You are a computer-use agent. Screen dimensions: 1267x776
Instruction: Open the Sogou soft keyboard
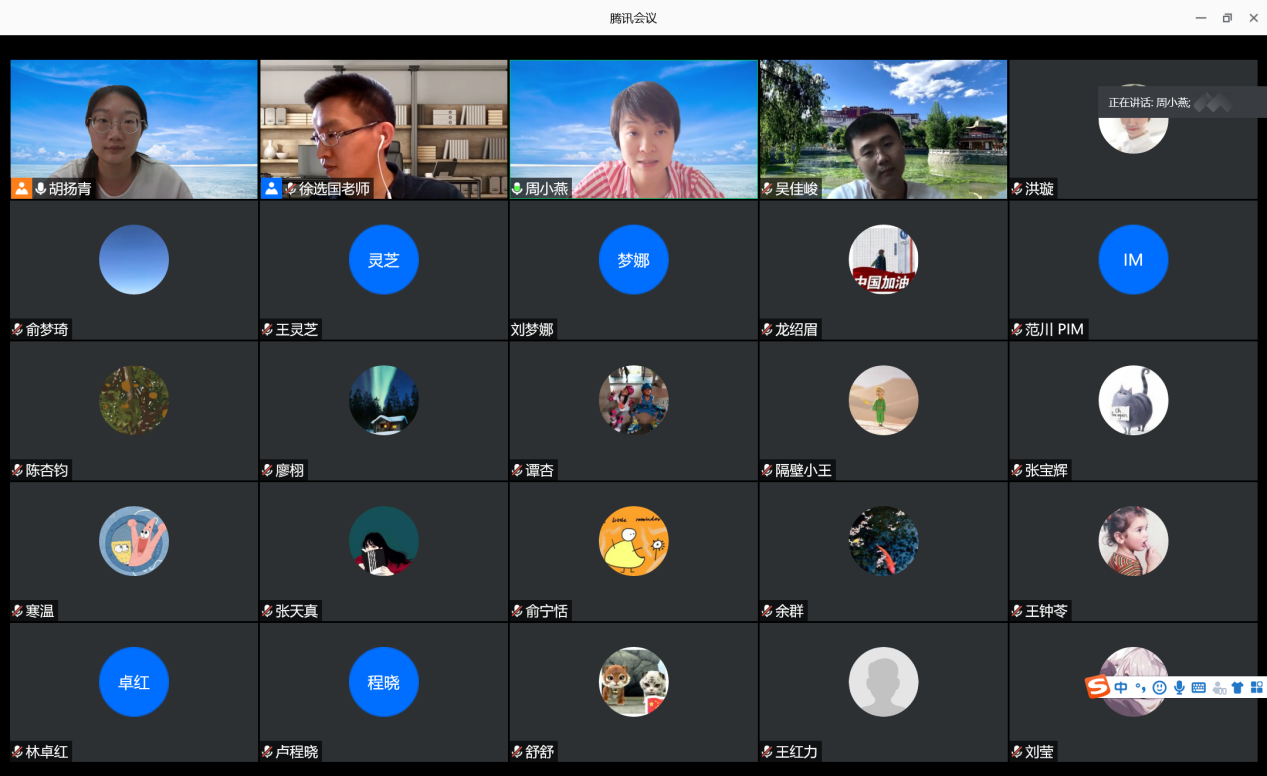[1198, 687]
